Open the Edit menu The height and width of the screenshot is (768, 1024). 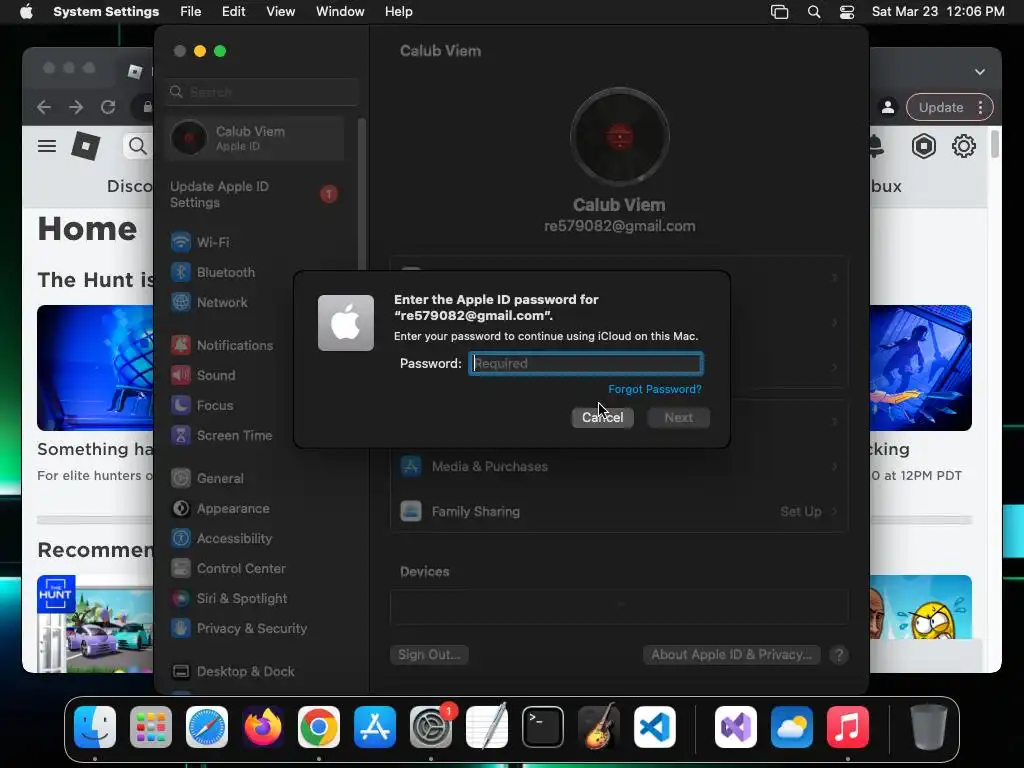233,12
